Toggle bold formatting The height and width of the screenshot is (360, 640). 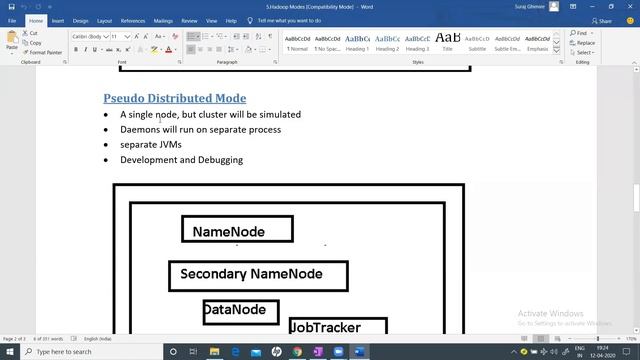(x=76, y=50)
